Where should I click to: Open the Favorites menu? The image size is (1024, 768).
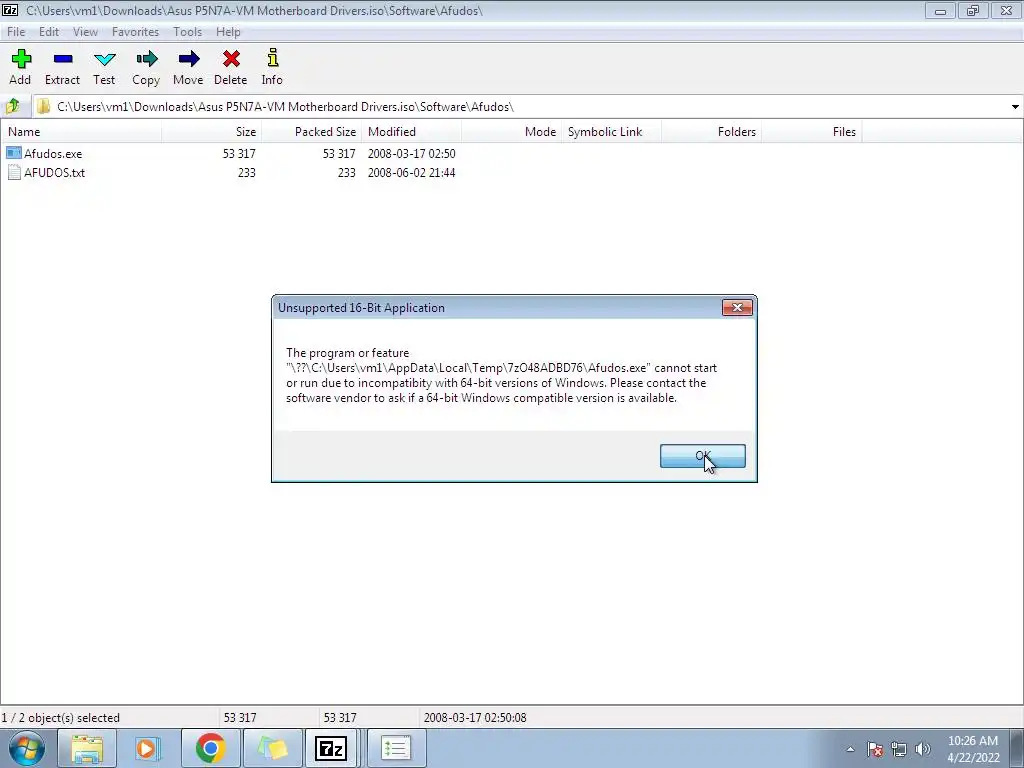[x=135, y=31]
